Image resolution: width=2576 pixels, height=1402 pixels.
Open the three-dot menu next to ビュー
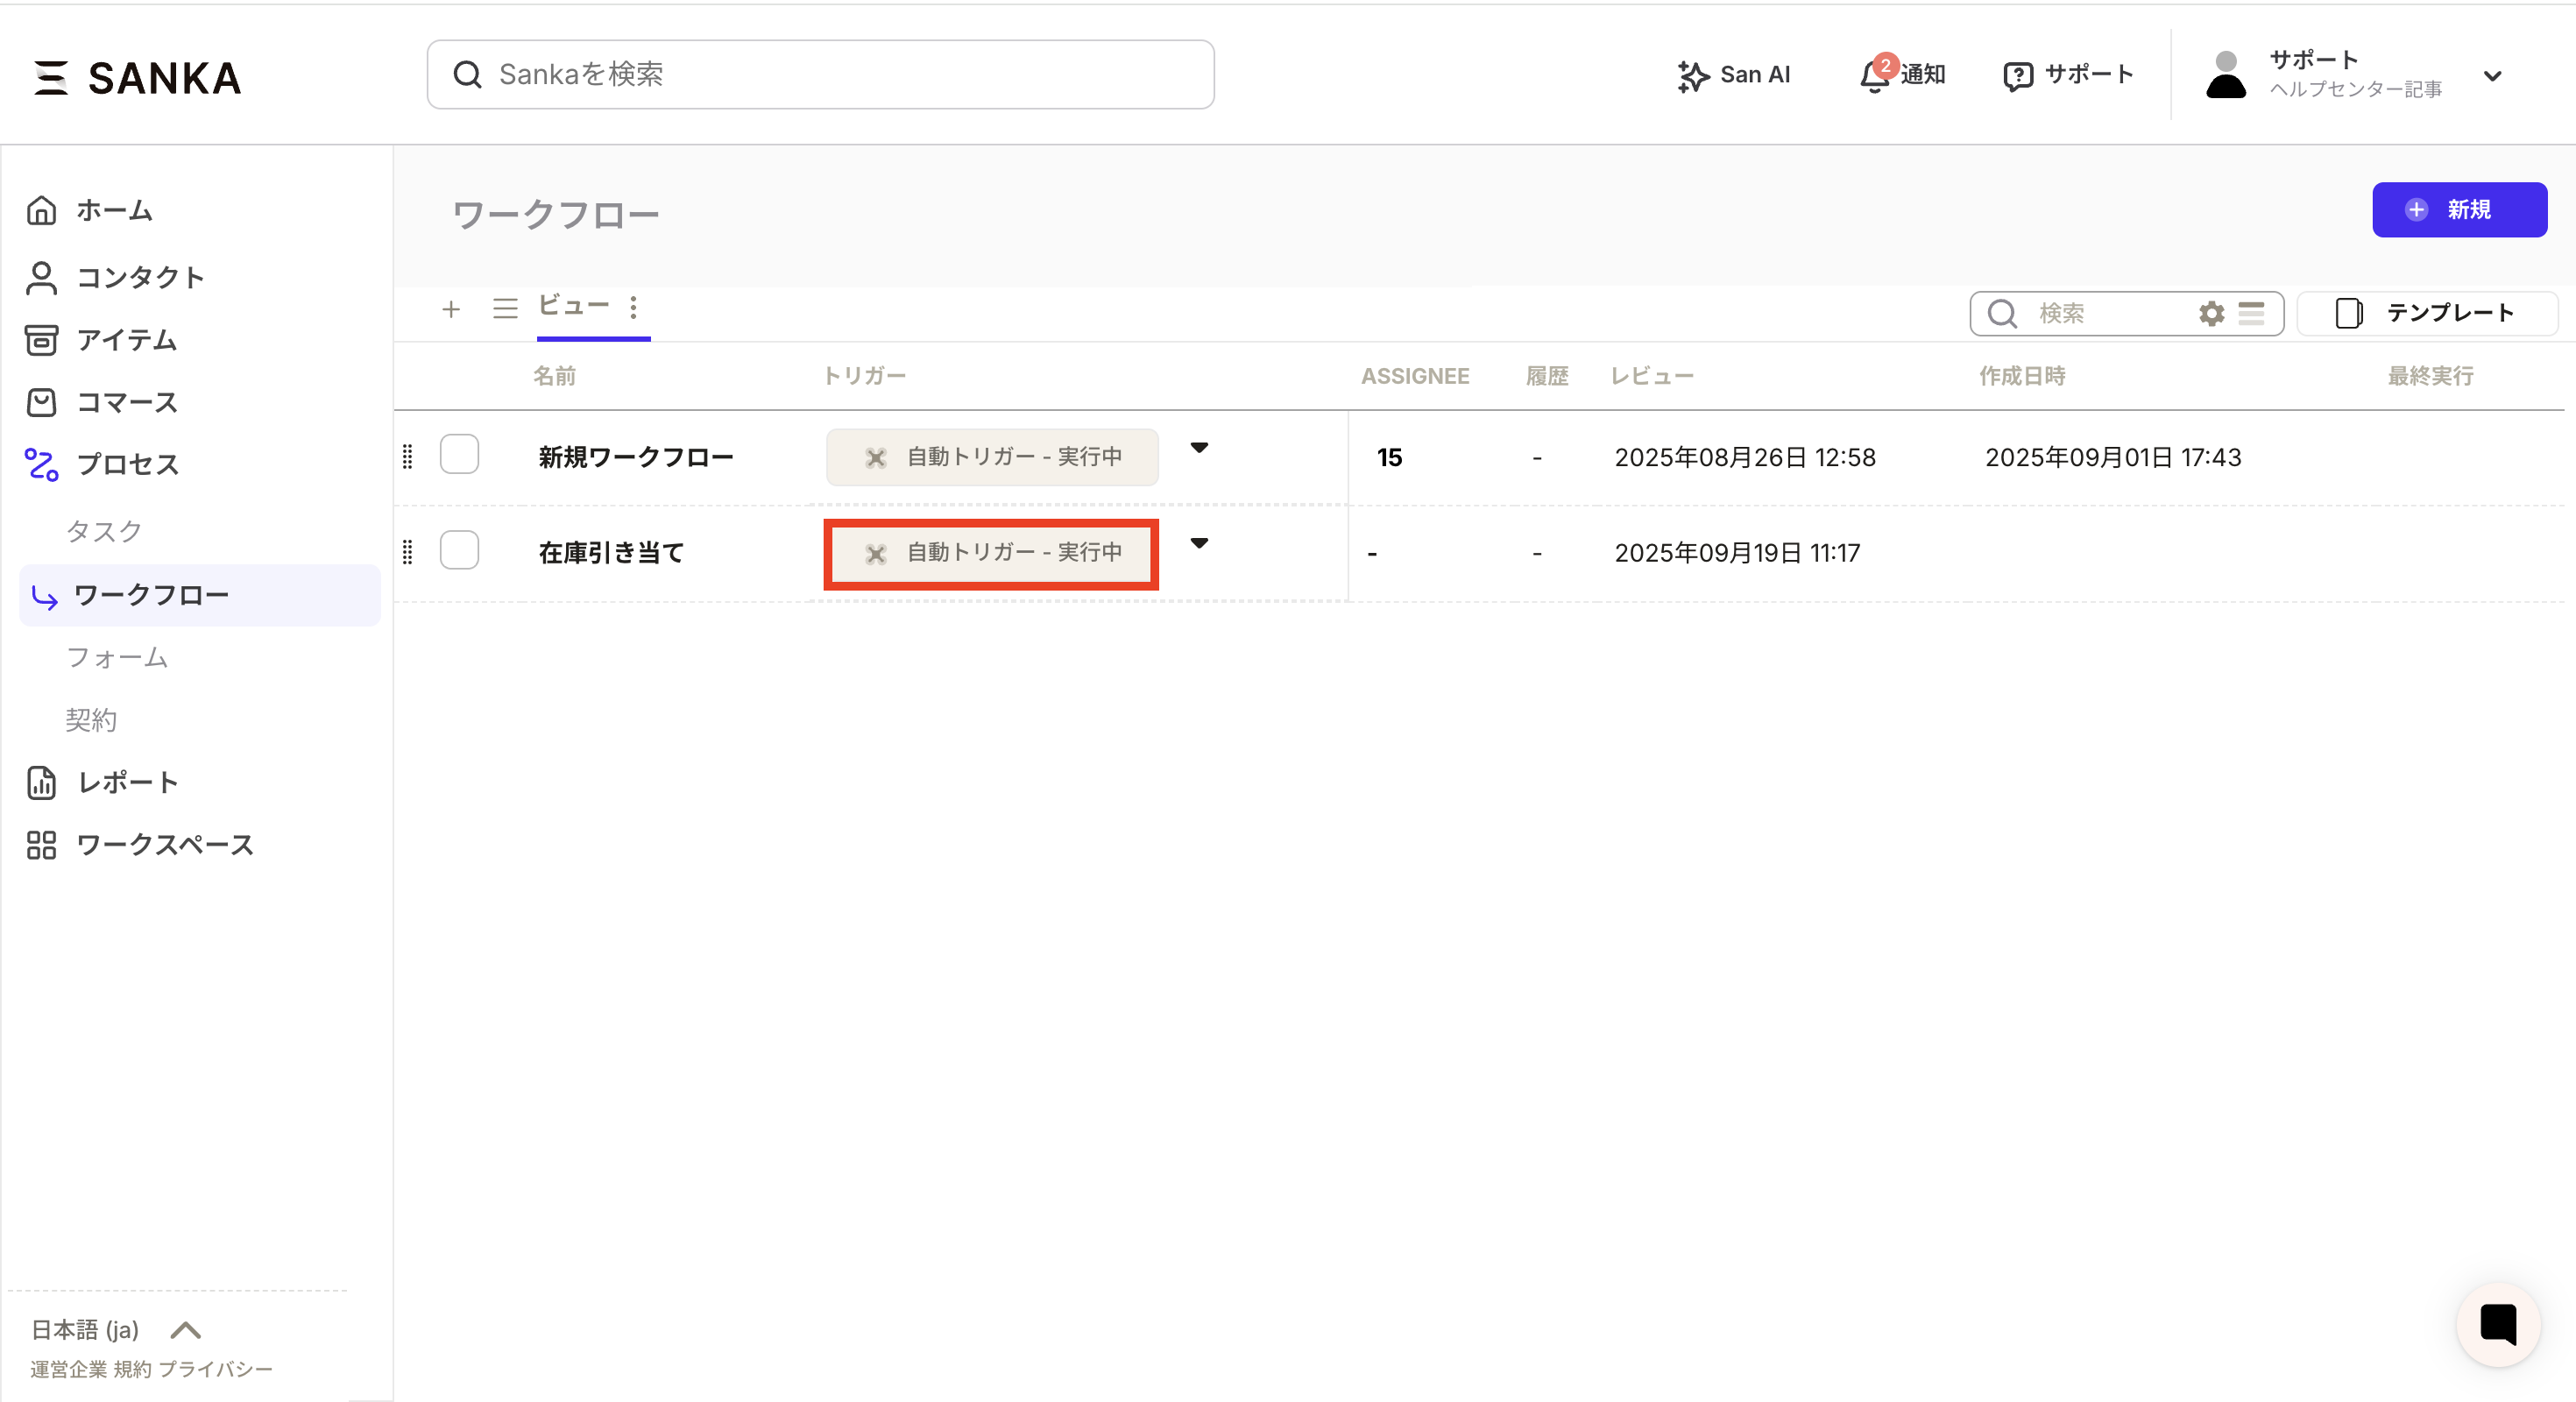click(634, 307)
